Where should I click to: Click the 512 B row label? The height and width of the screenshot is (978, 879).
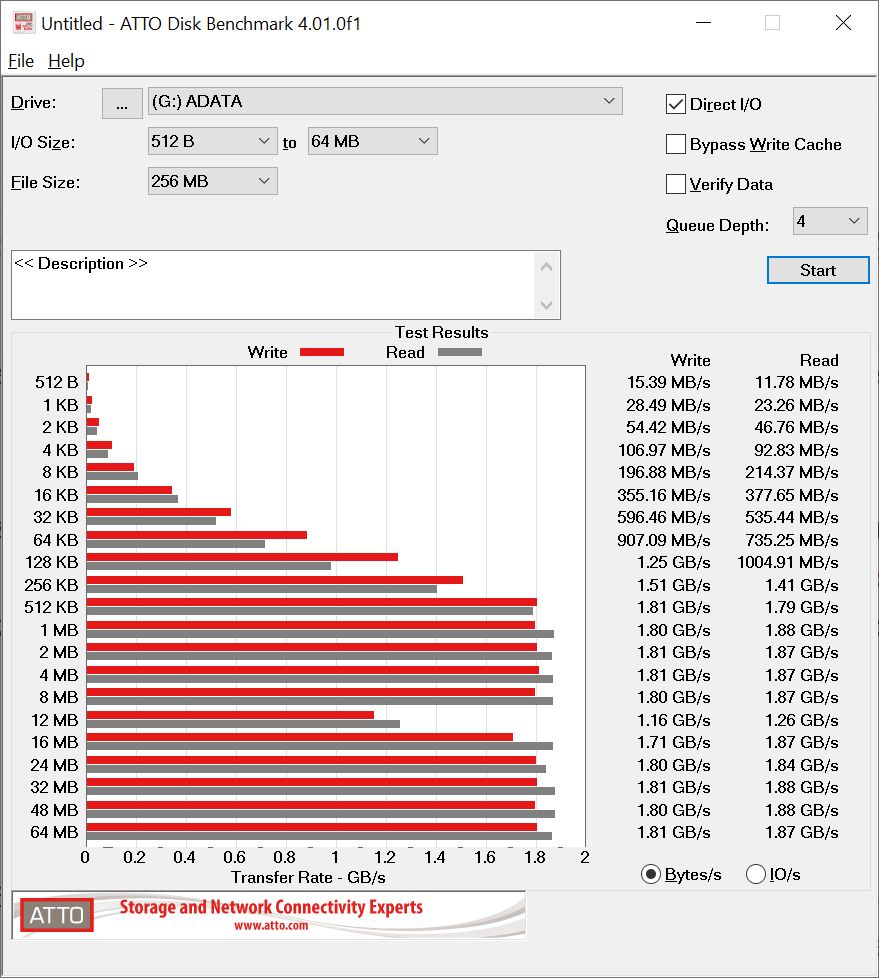pos(57,382)
